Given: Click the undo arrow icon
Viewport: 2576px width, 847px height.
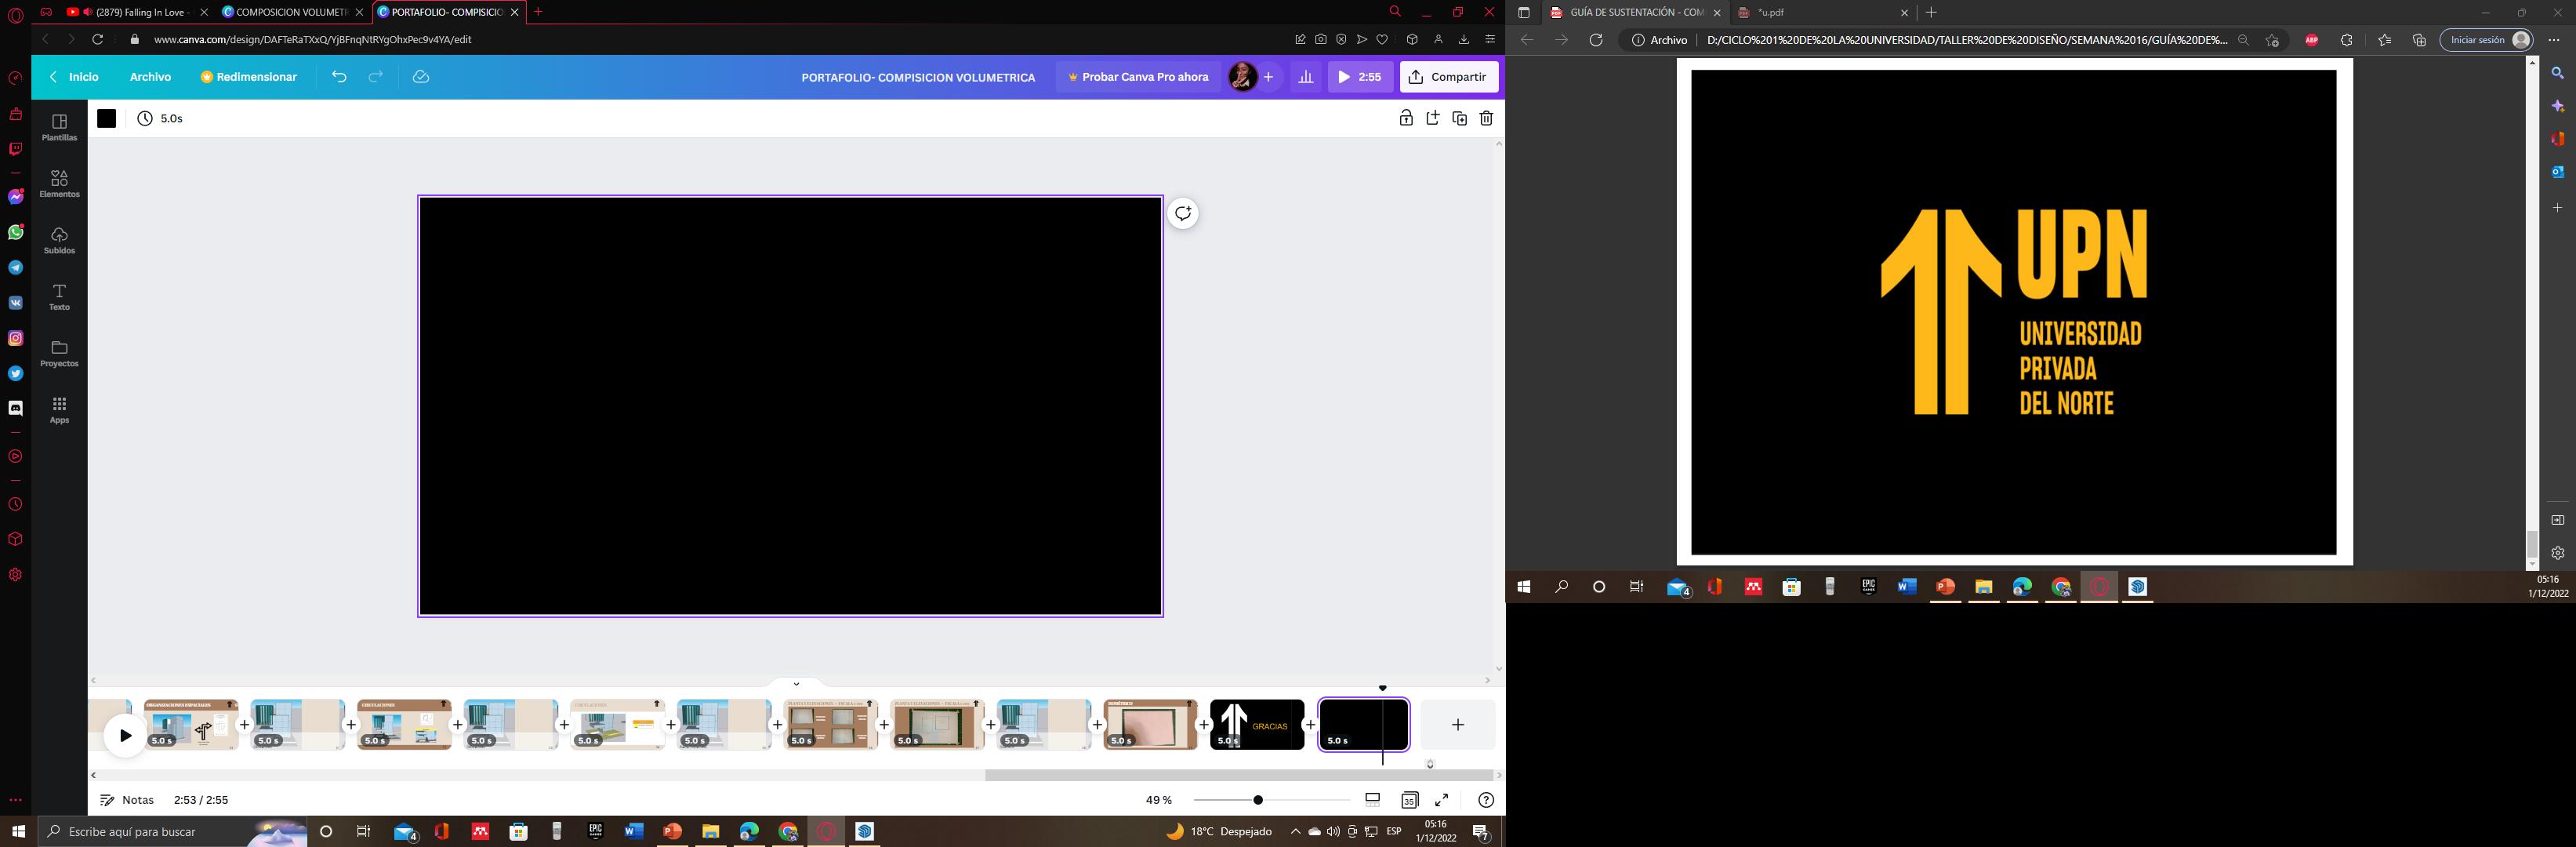Looking at the screenshot, I should coord(339,77).
